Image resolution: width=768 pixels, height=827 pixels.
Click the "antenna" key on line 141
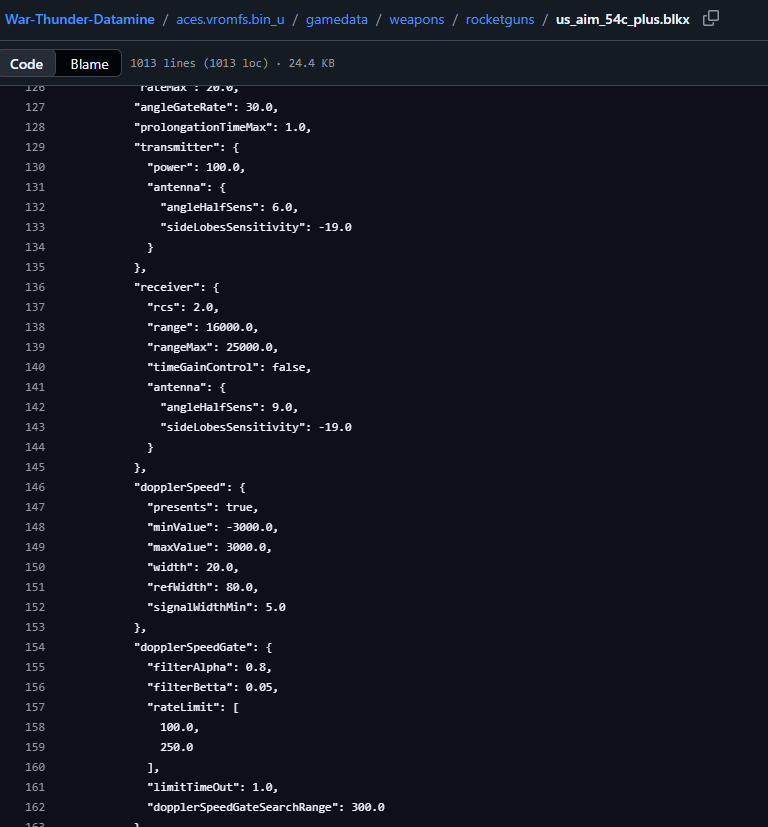(x=179, y=387)
